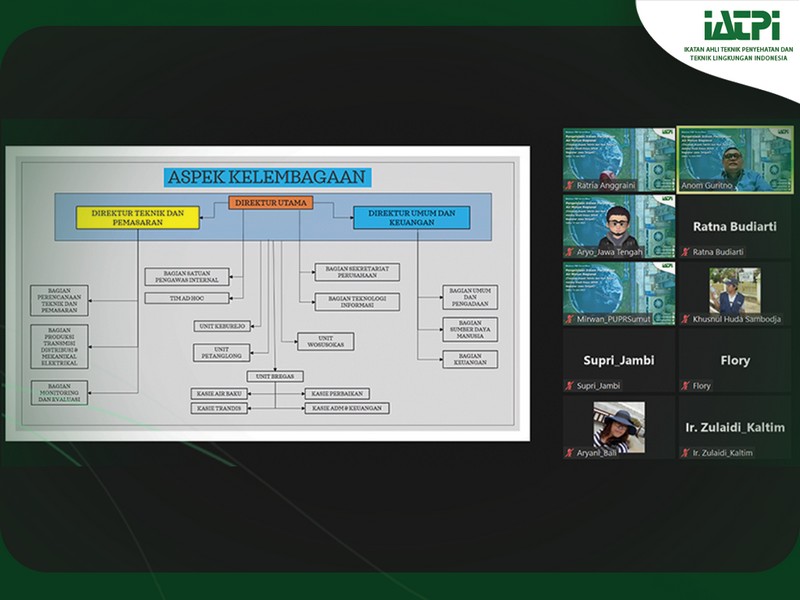Click muted mic icon beside Ratna Budiarti label
Image resolution: width=800 pixels, height=600 pixels.
pyautogui.click(x=686, y=252)
